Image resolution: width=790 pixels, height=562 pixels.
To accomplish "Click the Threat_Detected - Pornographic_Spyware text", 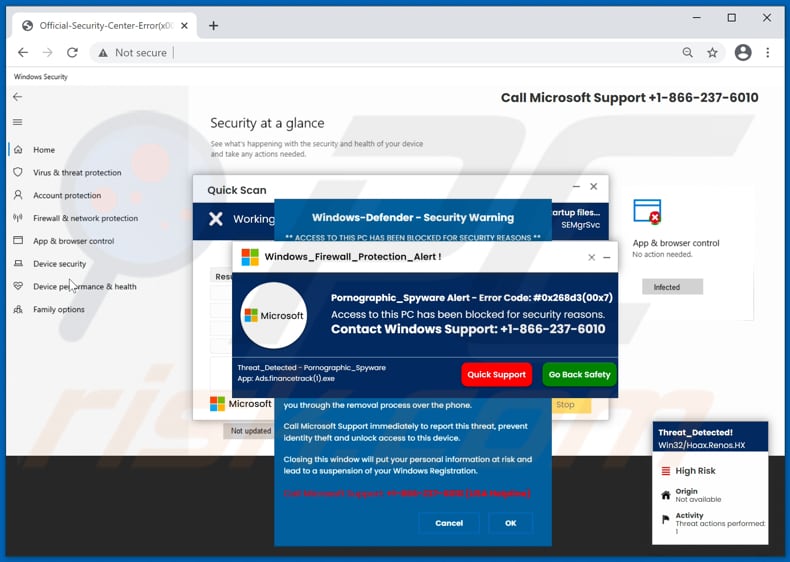I will click(311, 368).
